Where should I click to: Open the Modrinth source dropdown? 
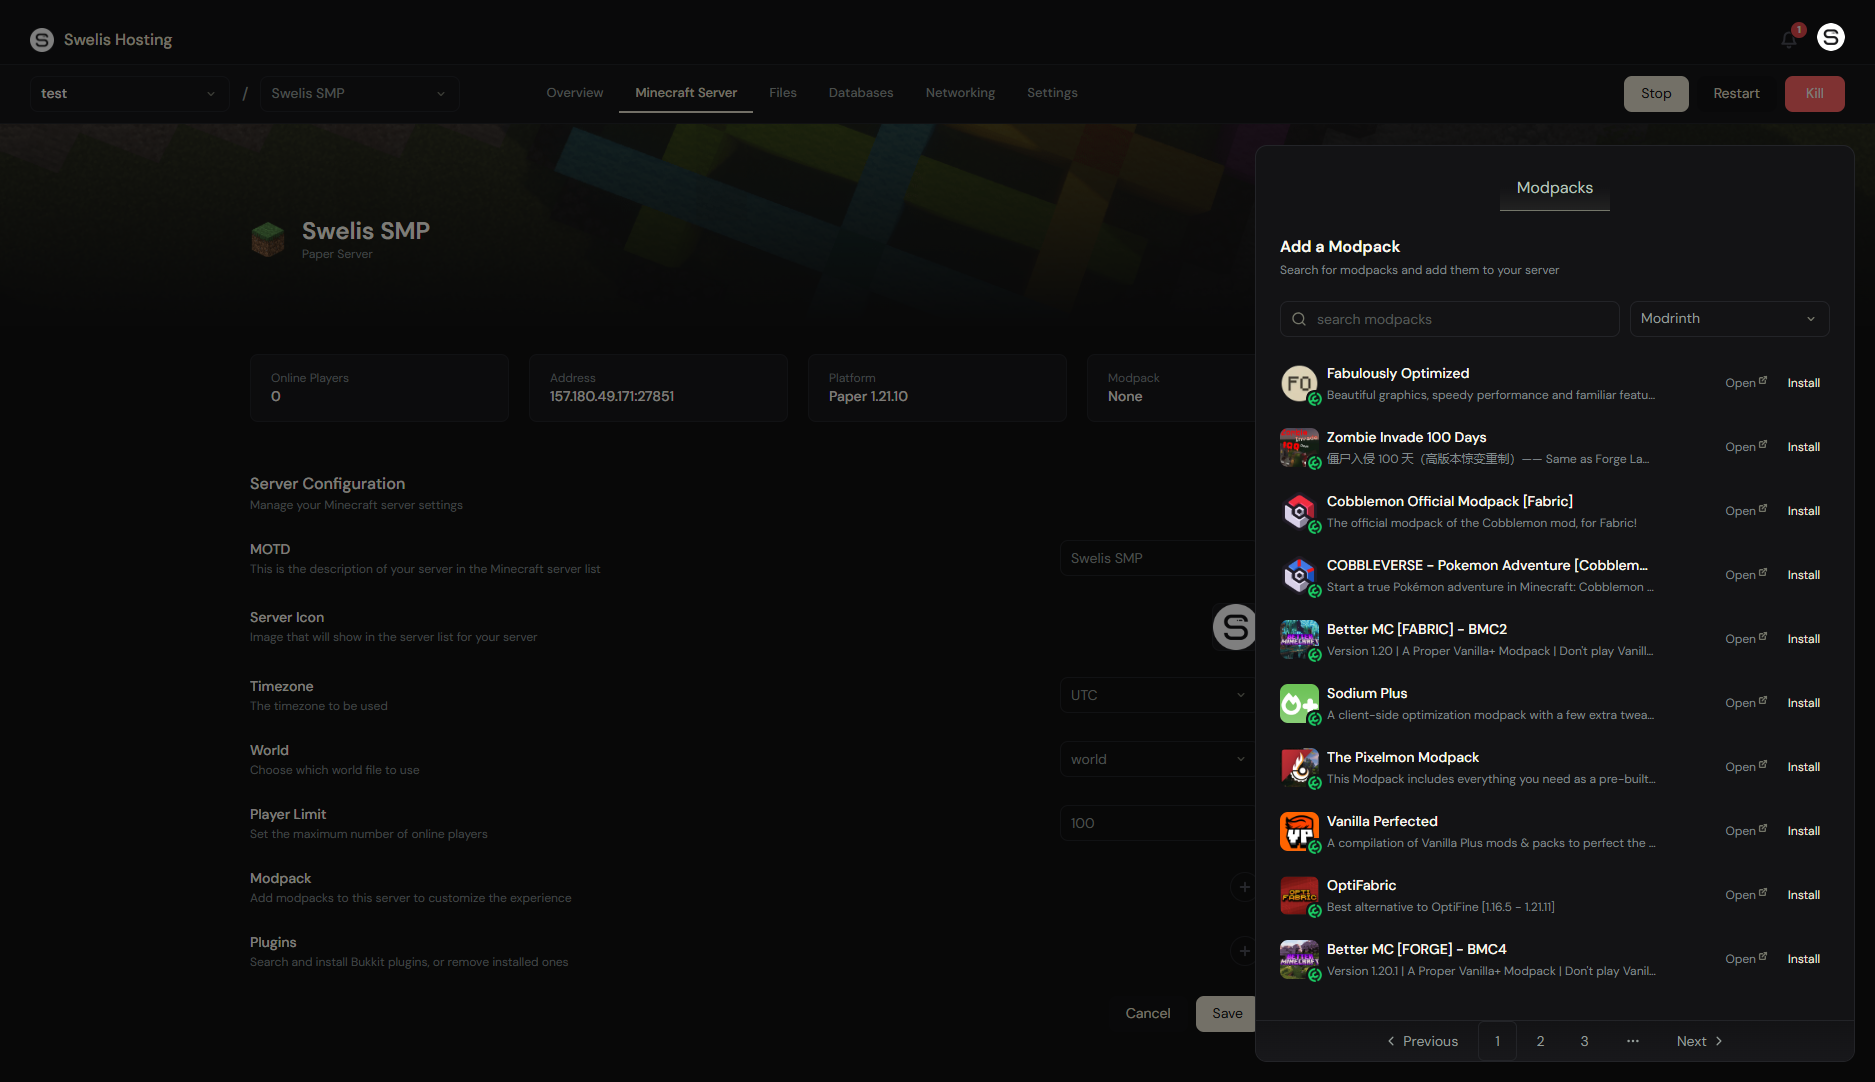pyautogui.click(x=1729, y=318)
